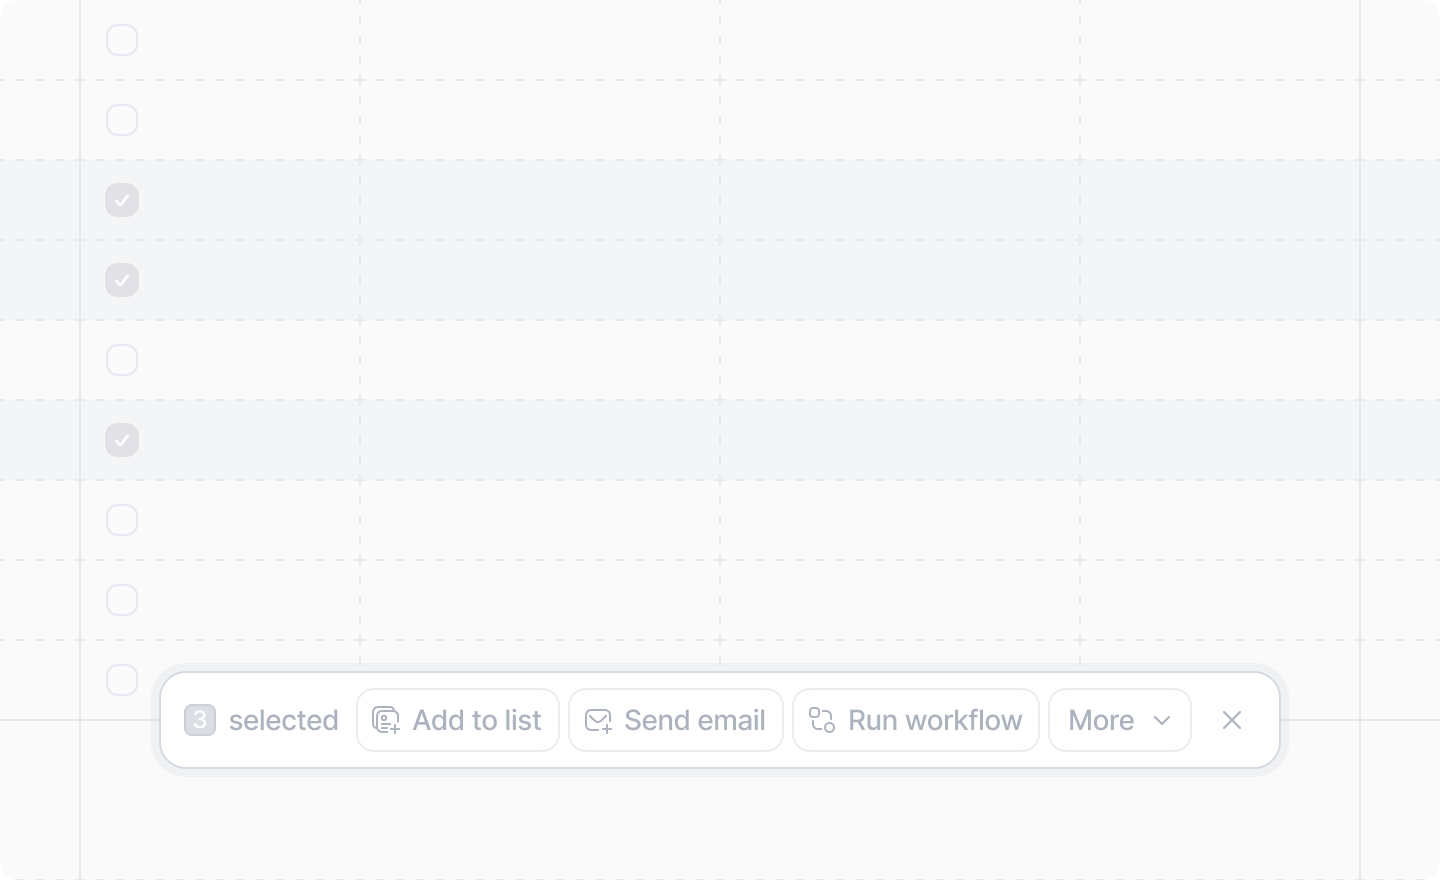Check the first row's checkbox
The width and height of the screenshot is (1440, 880).
point(122,40)
